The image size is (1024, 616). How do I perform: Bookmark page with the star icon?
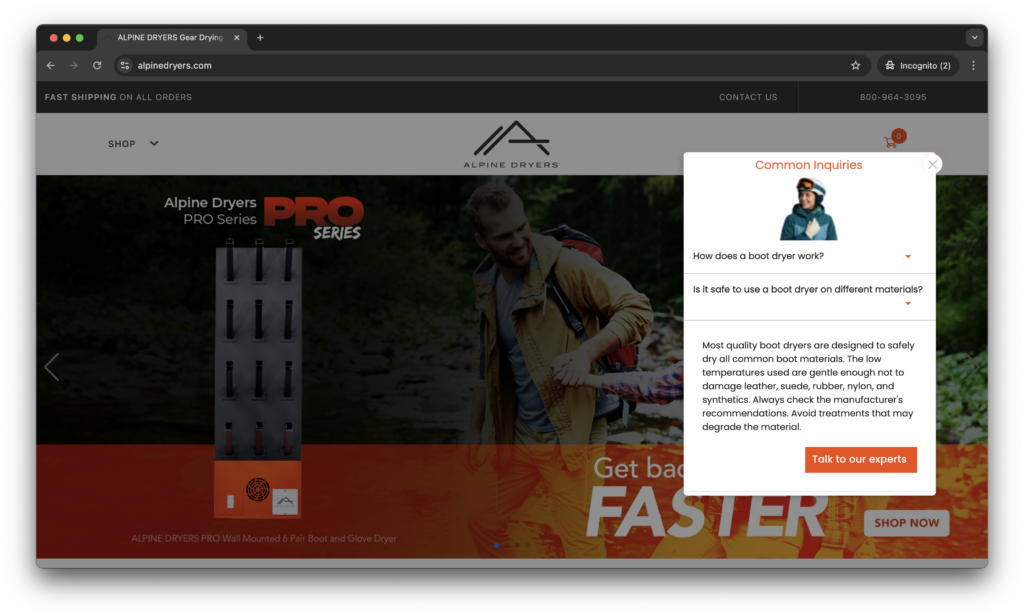pos(855,65)
